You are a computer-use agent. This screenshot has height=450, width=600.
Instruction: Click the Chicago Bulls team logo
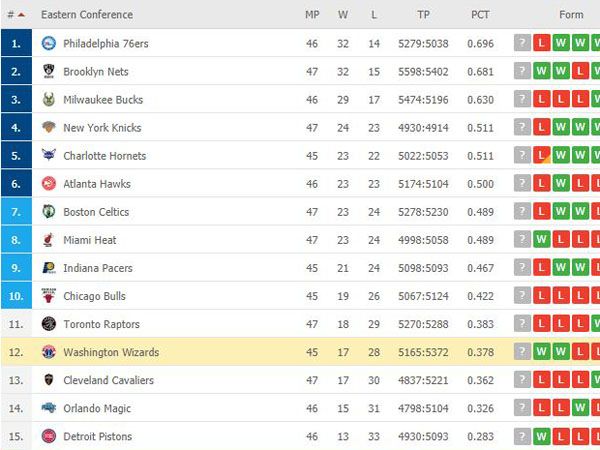click(x=49, y=296)
